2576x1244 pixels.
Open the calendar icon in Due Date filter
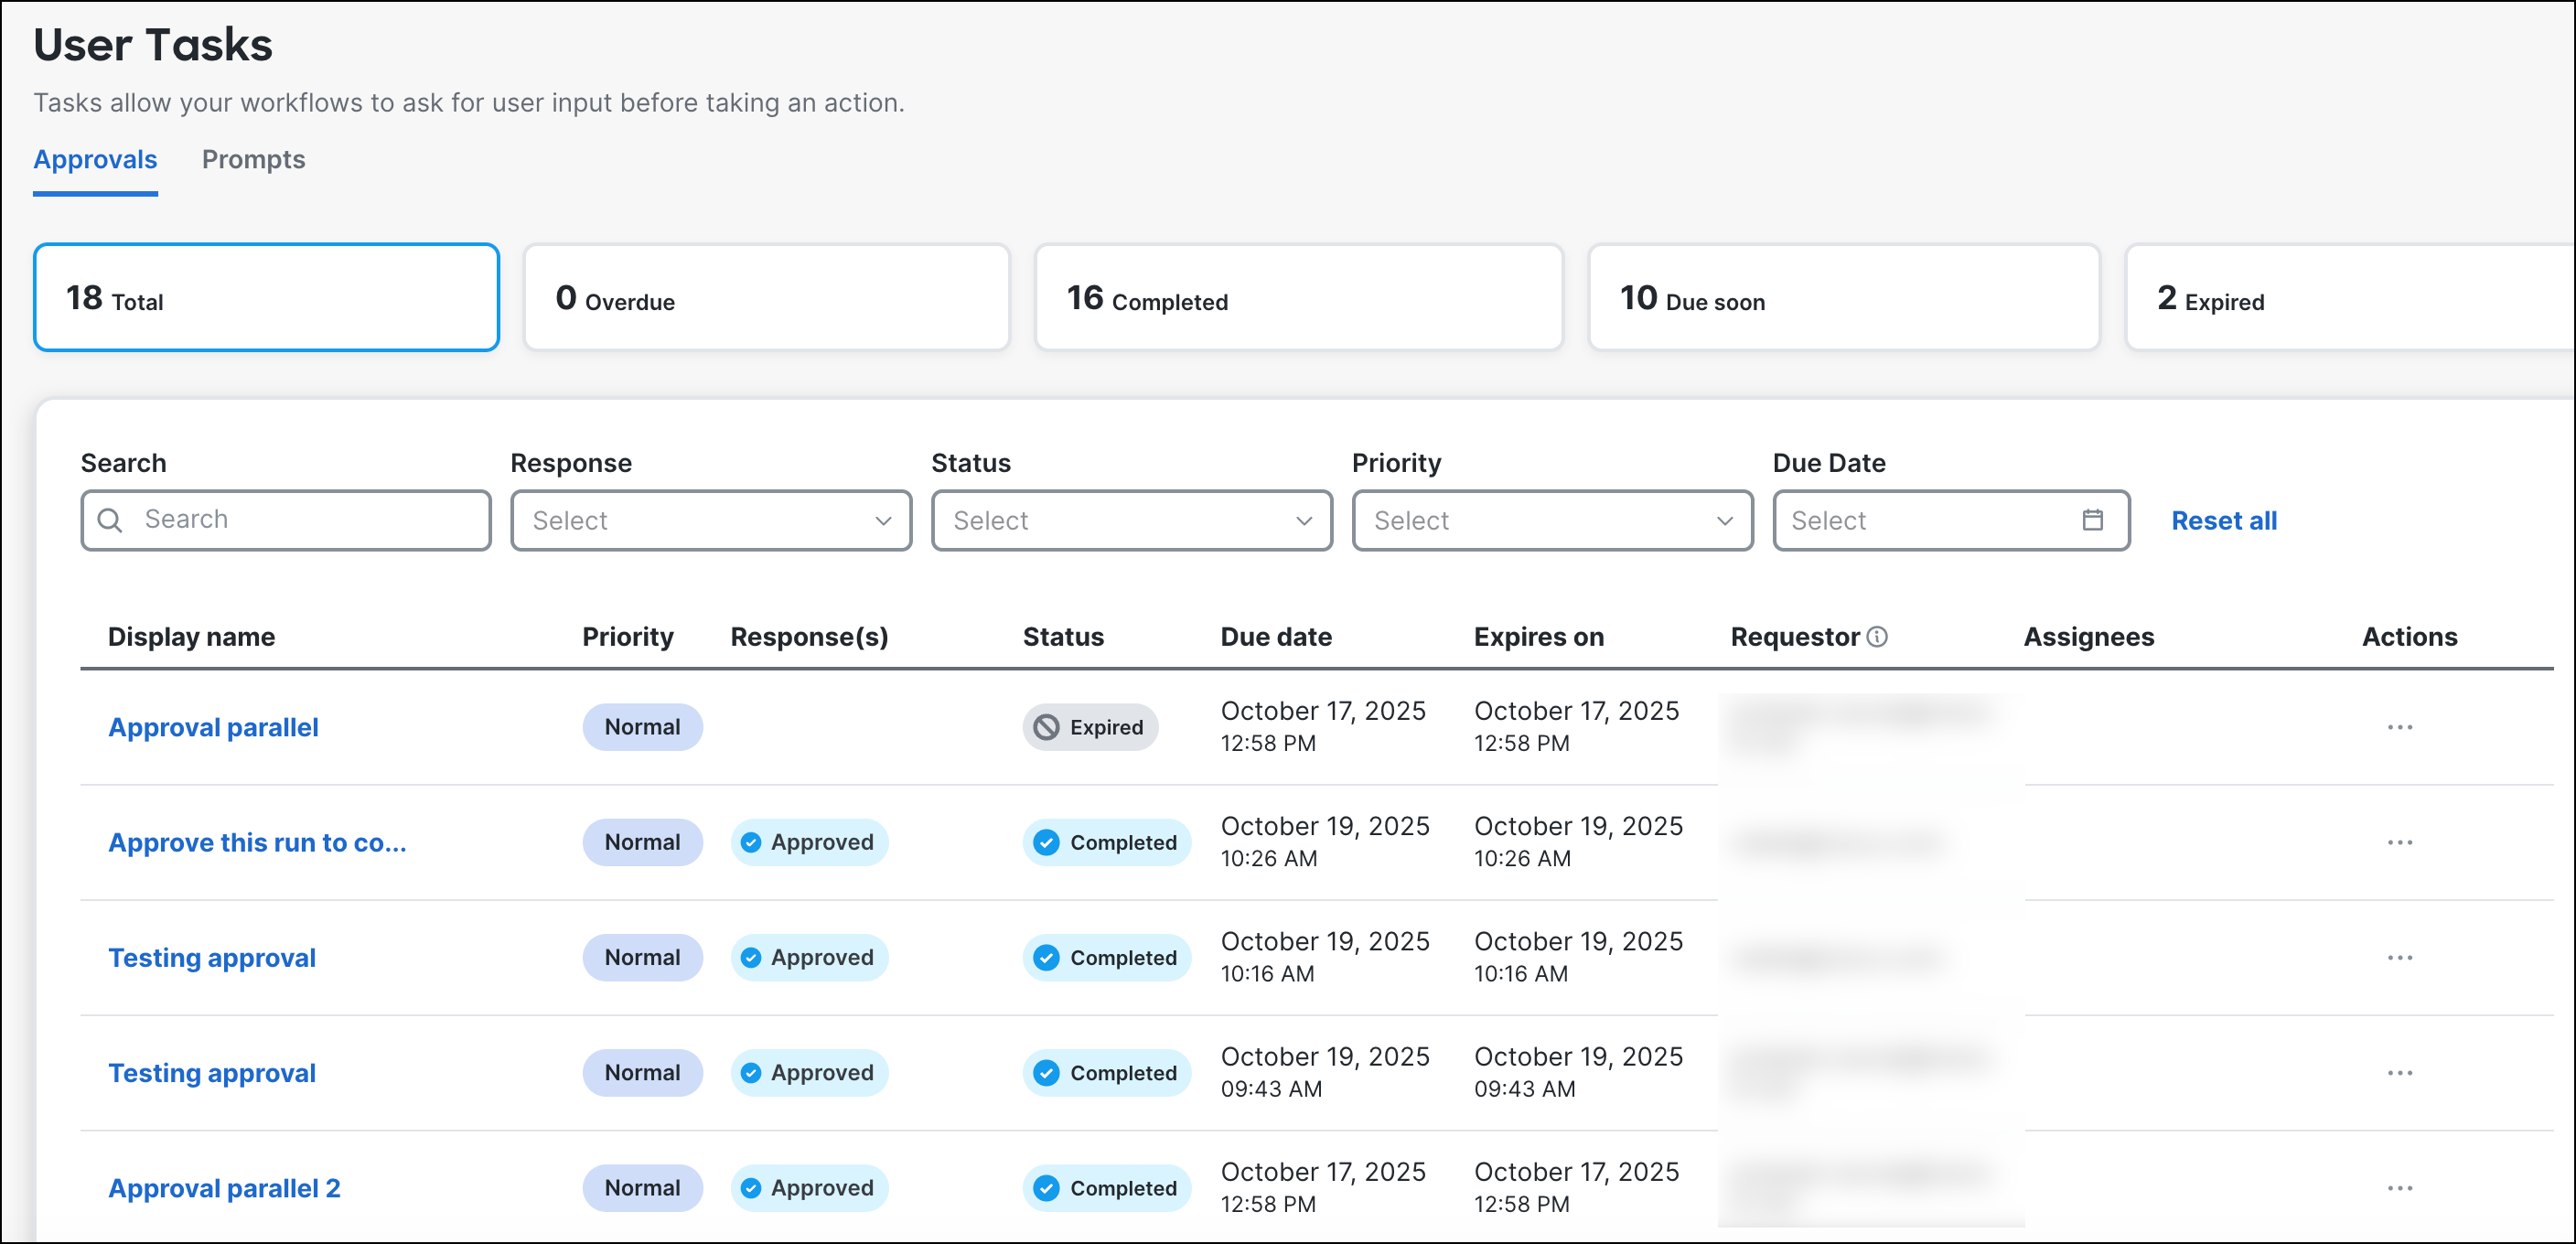pos(2092,520)
